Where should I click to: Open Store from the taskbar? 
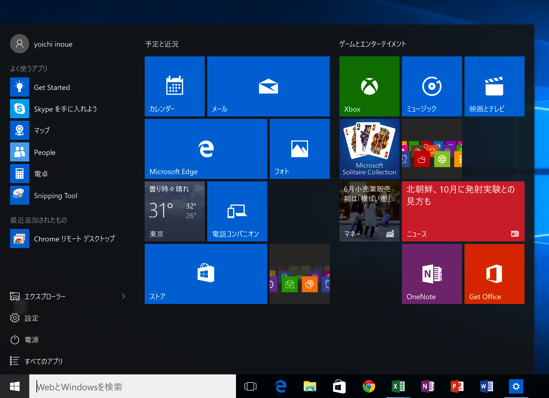[x=339, y=386]
